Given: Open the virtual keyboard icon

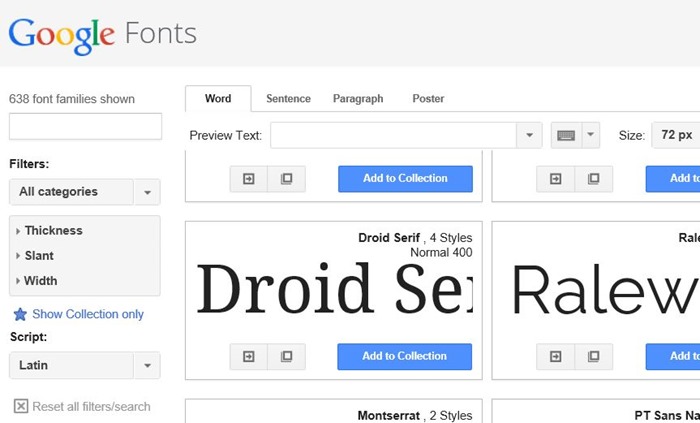Looking at the screenshot, I should tap(566, 135).
